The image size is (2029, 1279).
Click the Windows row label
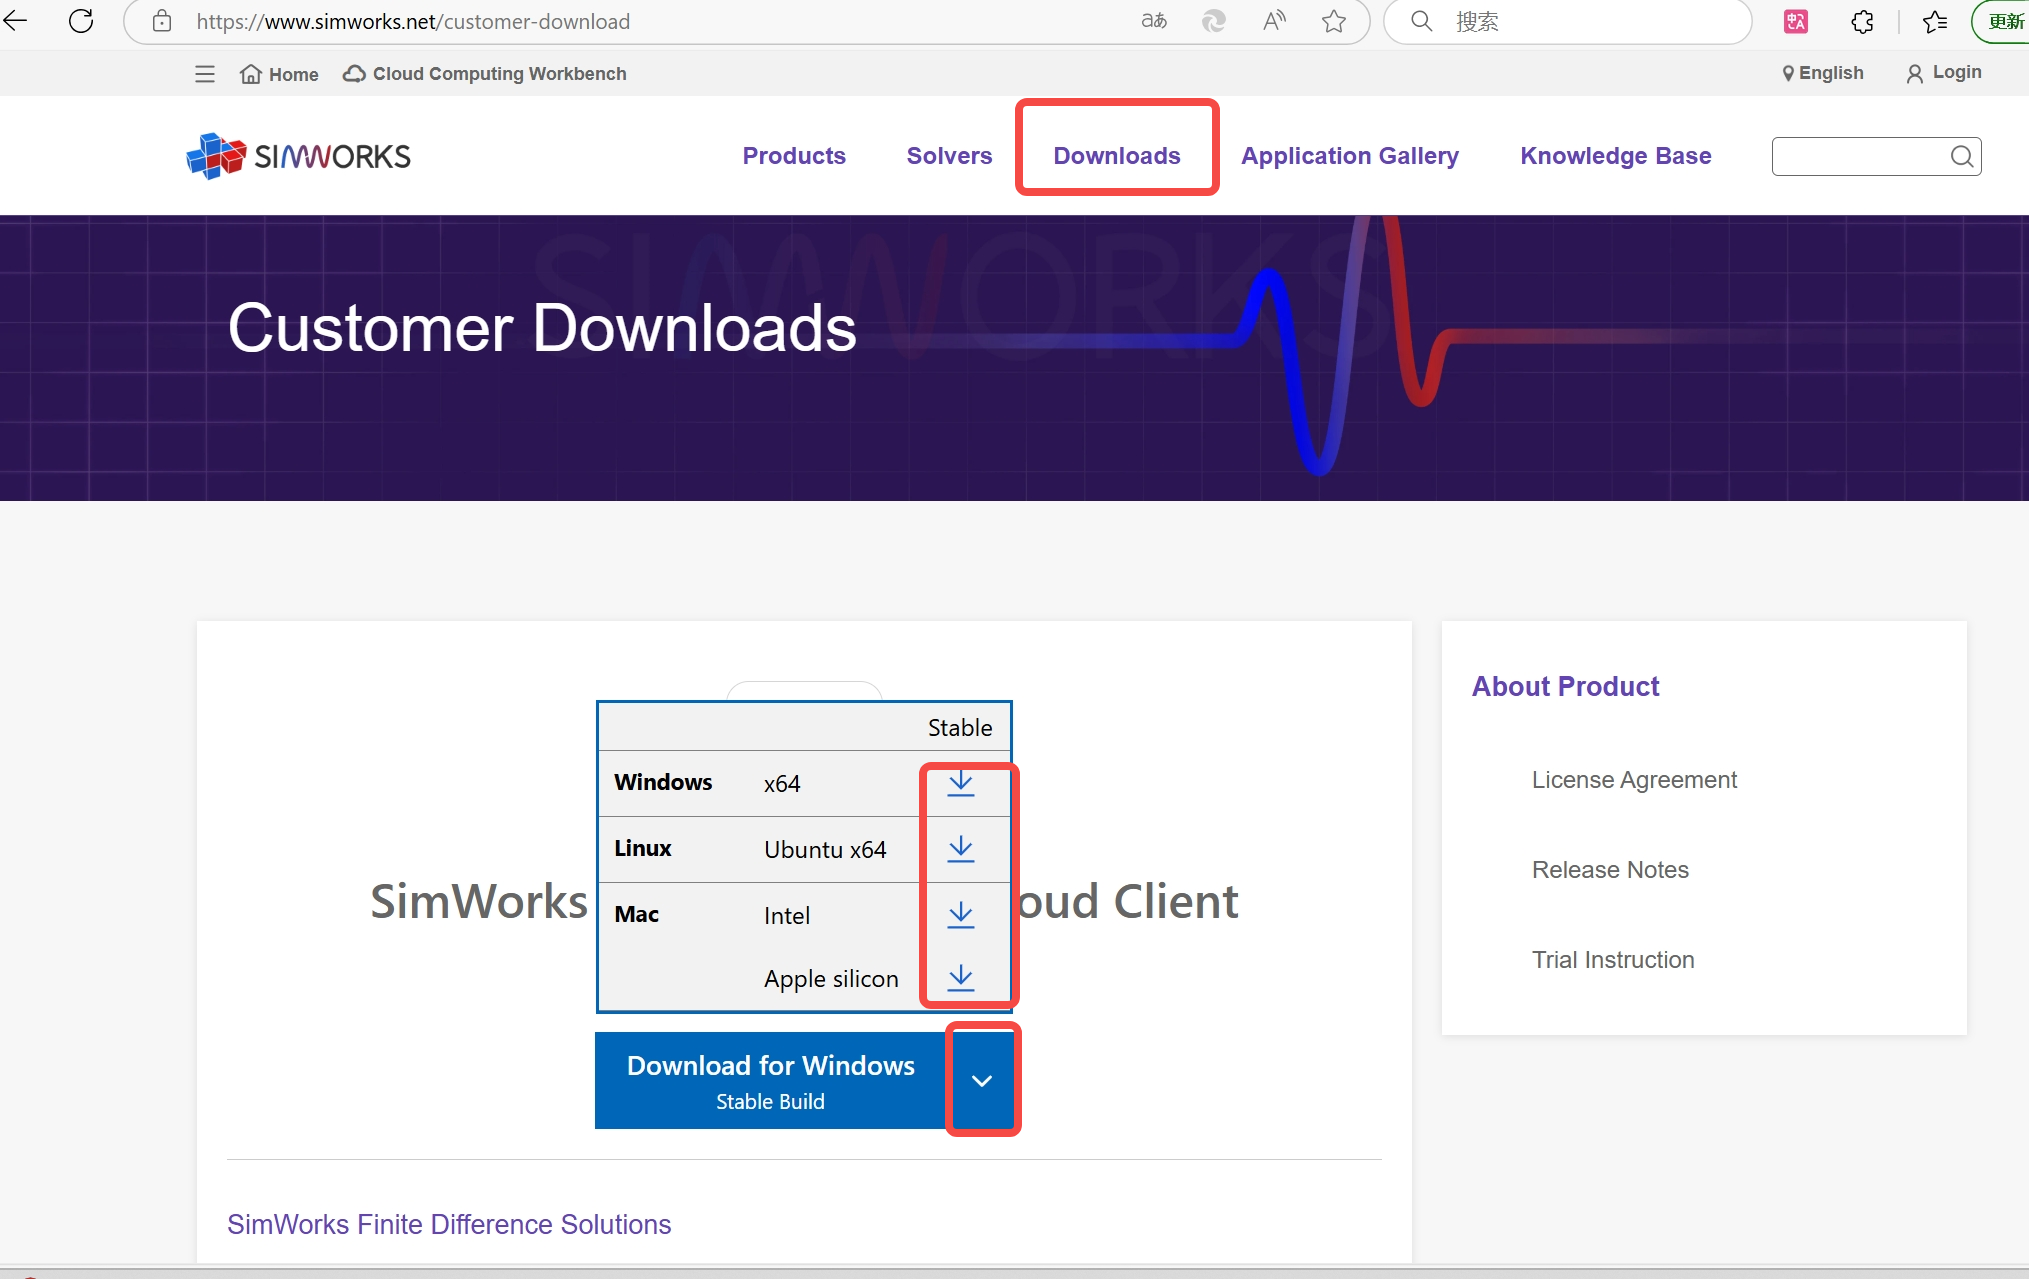663,782
